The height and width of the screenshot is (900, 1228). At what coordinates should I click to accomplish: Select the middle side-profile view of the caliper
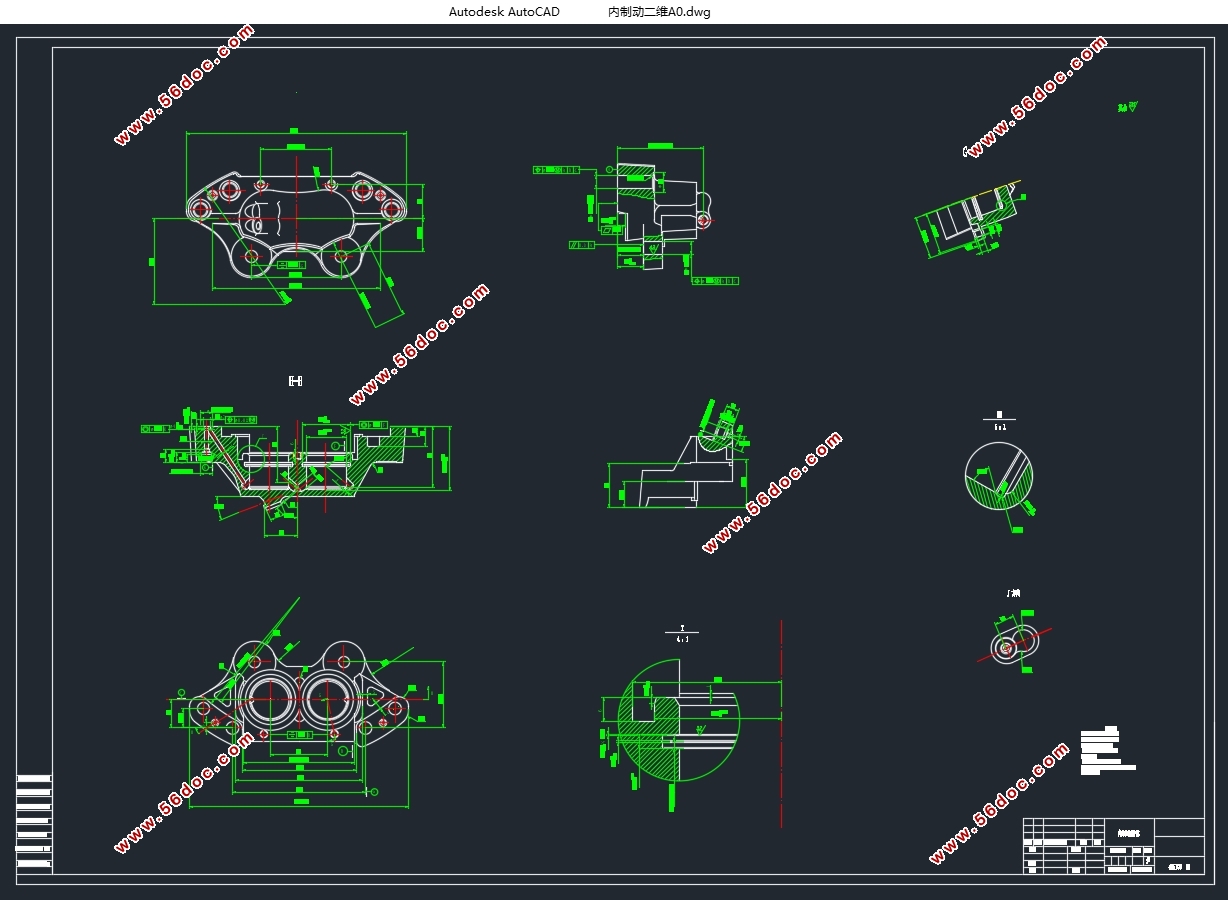tap(680, 455)
